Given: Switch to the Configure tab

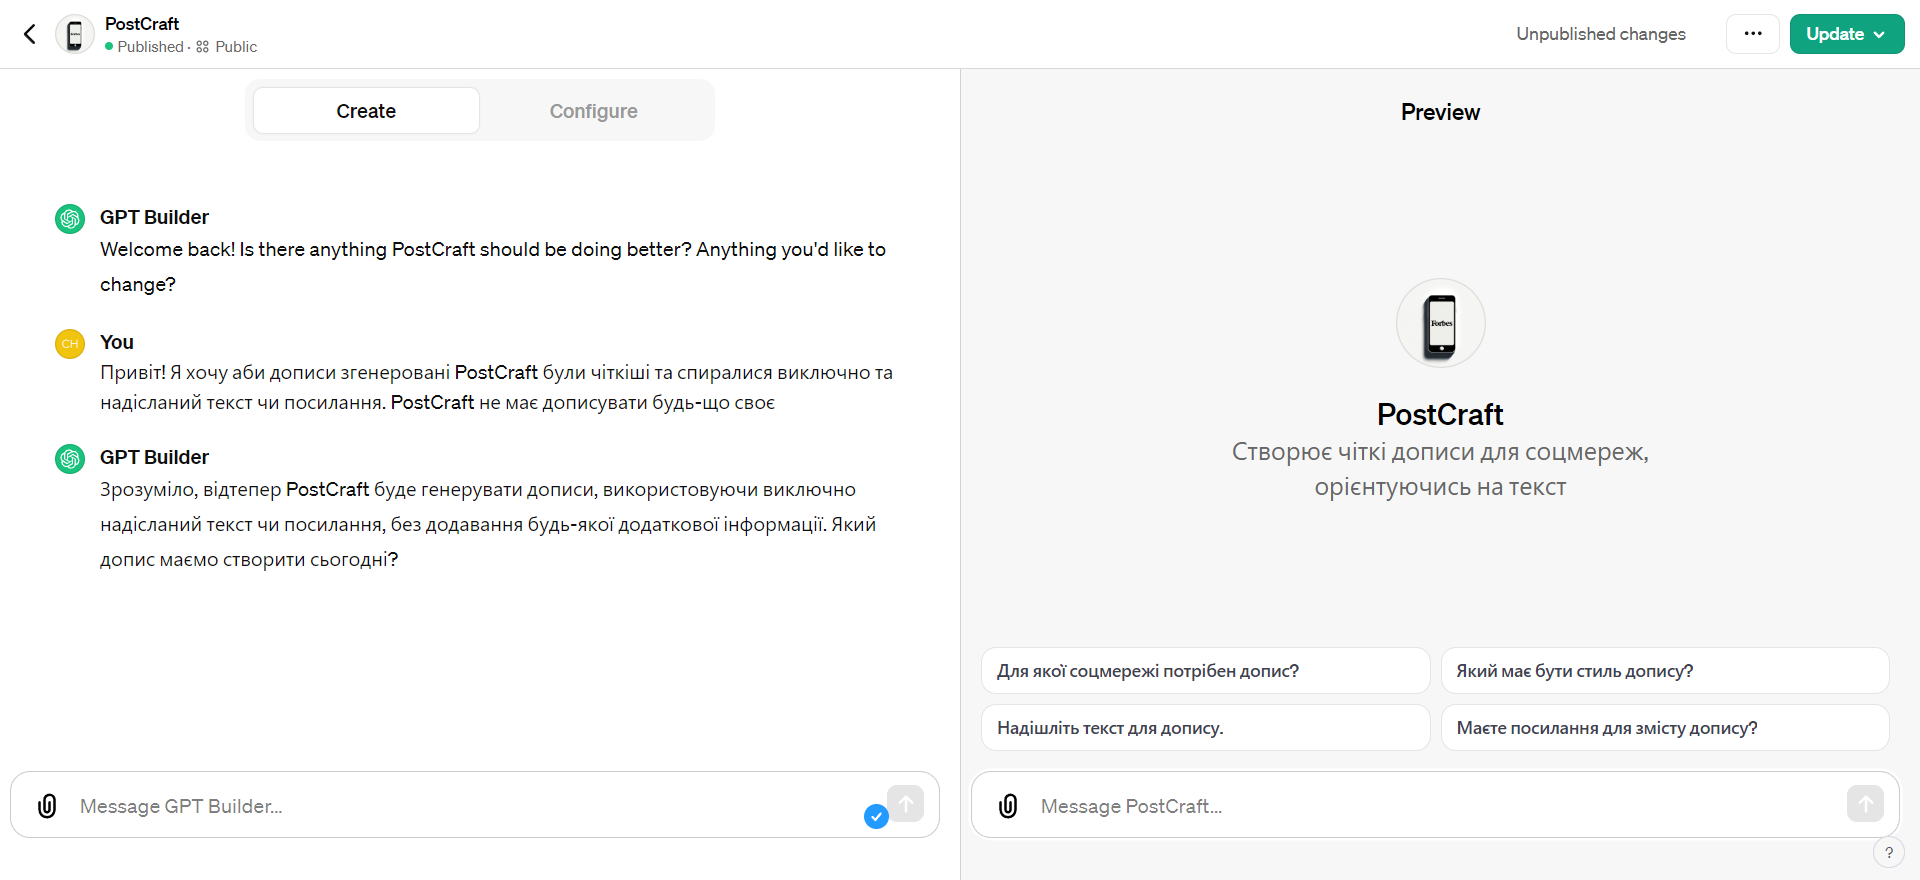Looking at the screenshot, I should click(593, 111).
